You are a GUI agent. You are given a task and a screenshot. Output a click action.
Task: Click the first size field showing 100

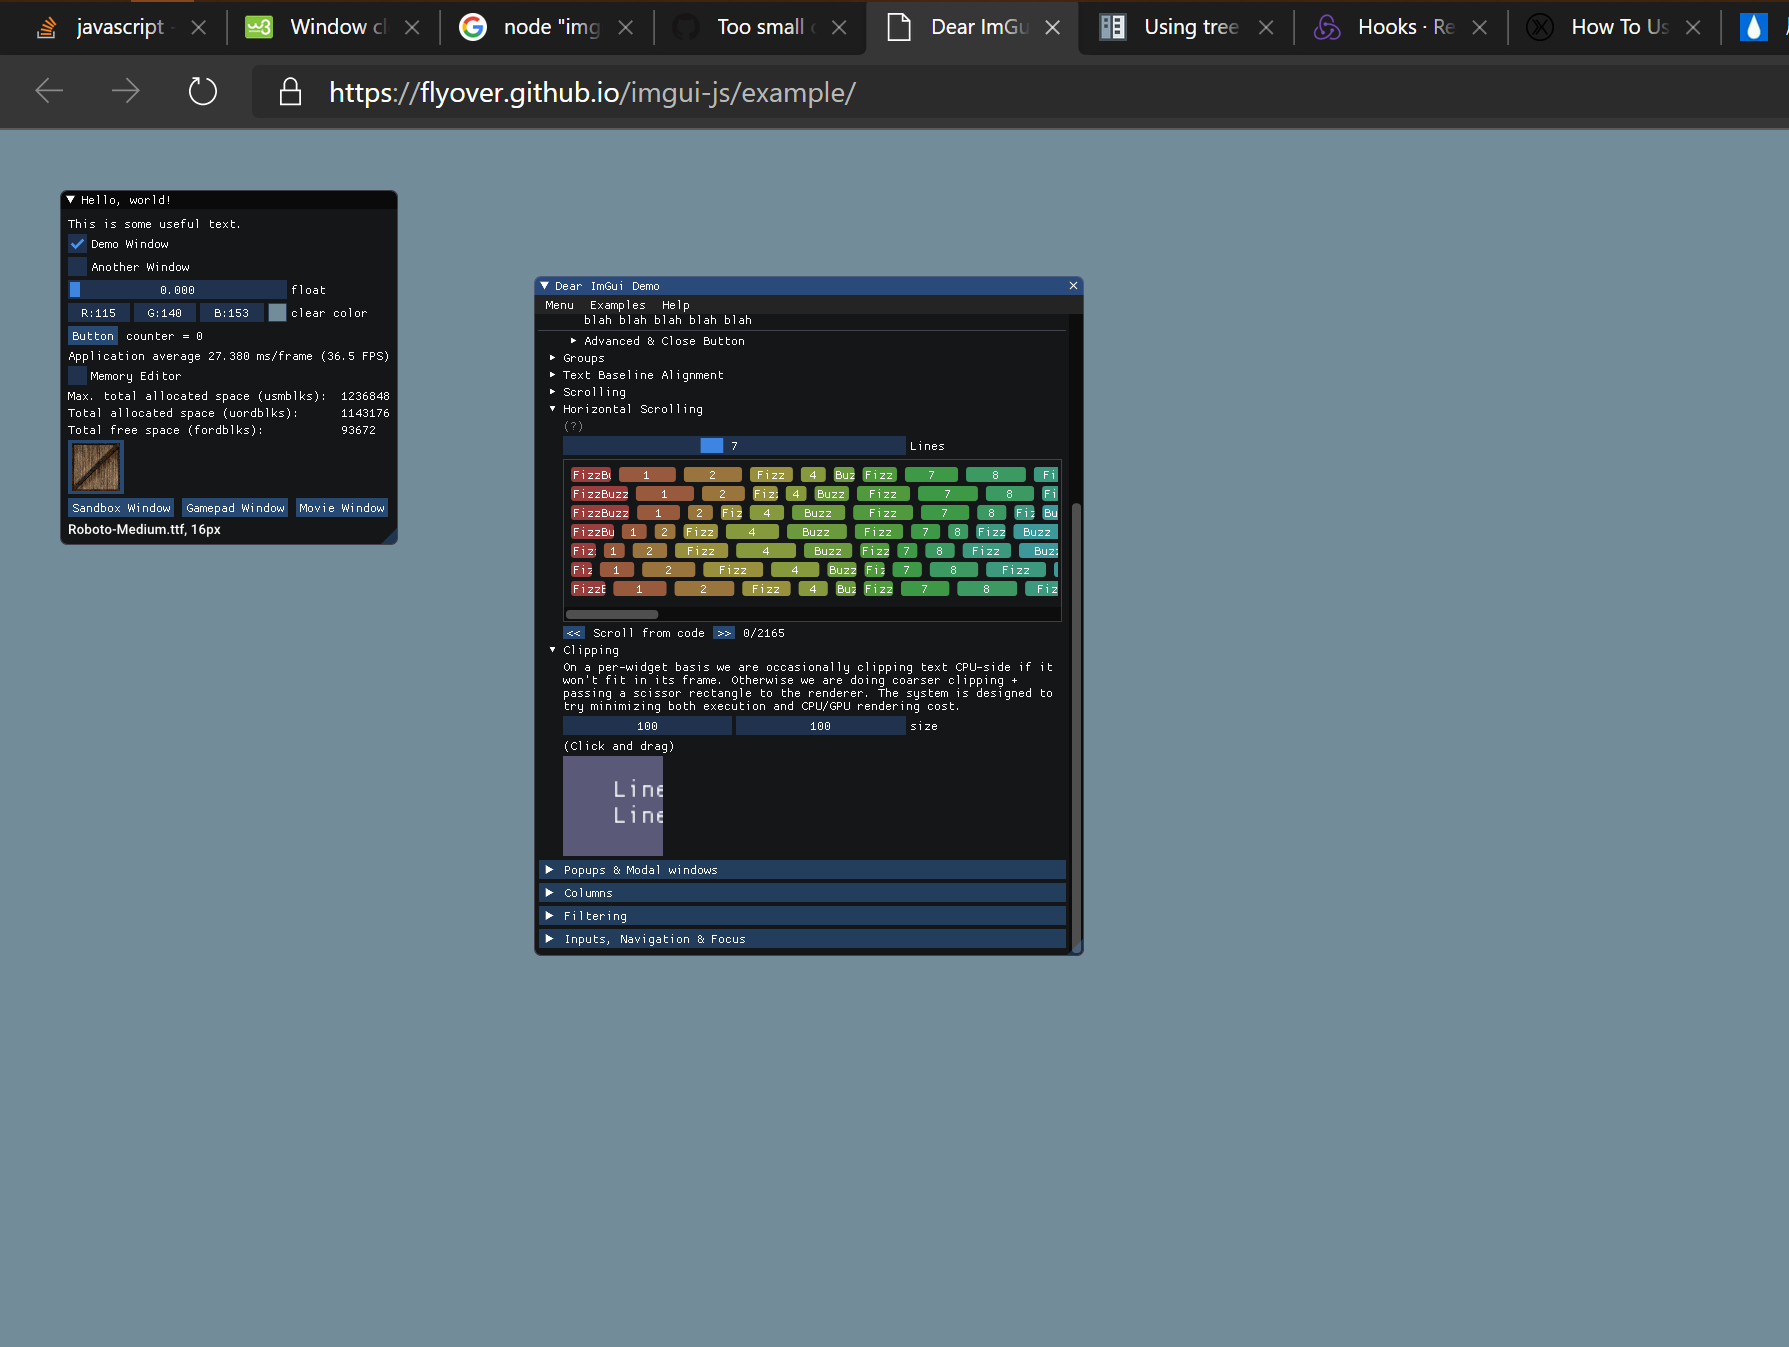point(647,726)
